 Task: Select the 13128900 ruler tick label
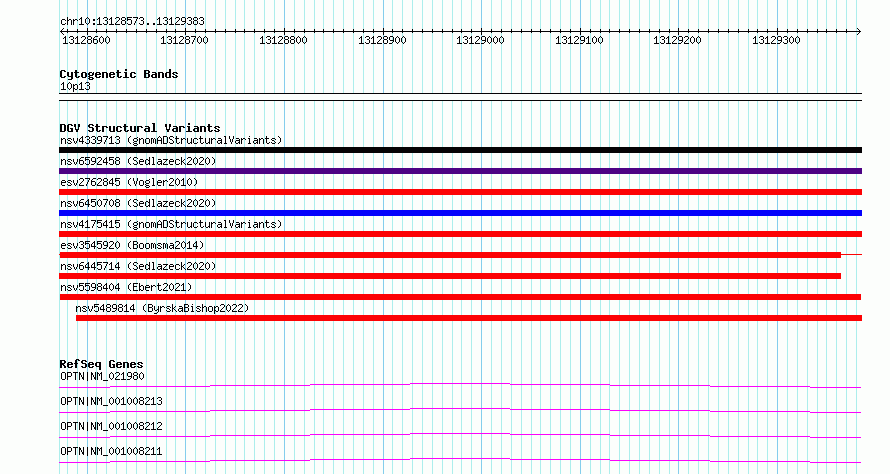(x=382, y=40)
